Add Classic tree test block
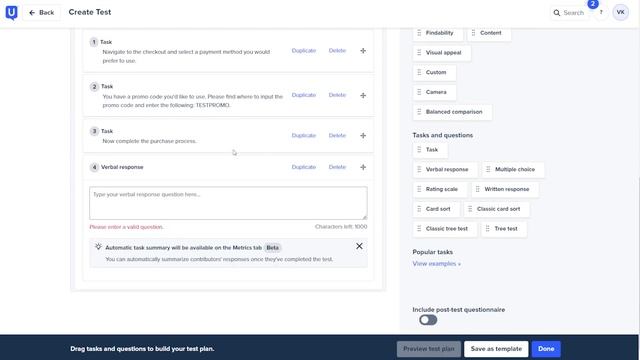Viewport: 640px width, 360px height. click(x=445, y=229)
